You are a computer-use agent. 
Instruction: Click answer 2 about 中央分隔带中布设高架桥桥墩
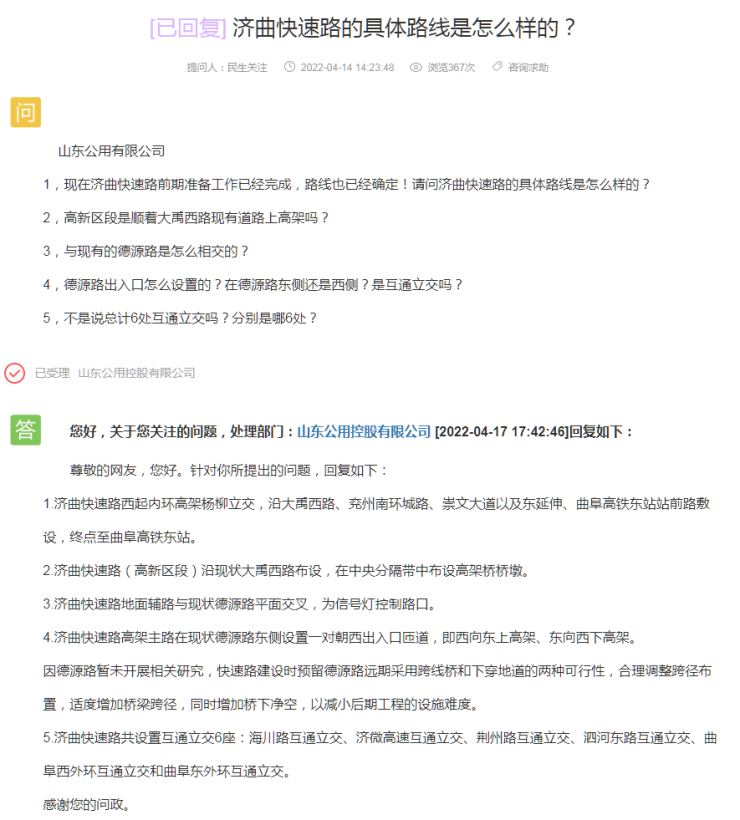pos(287,571)
